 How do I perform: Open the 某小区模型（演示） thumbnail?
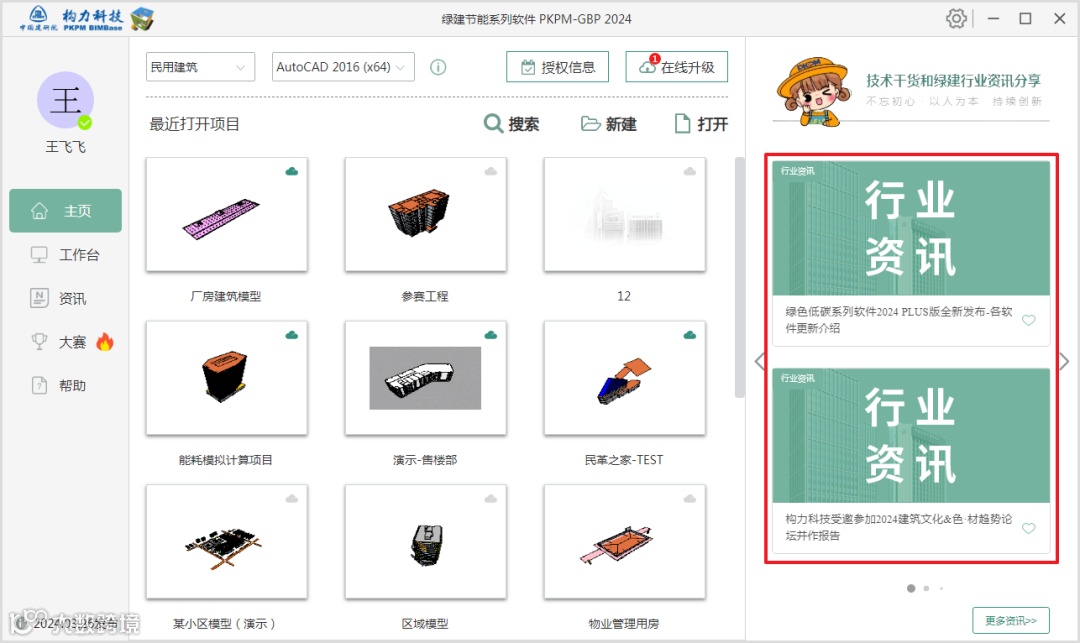pos(227,542)
